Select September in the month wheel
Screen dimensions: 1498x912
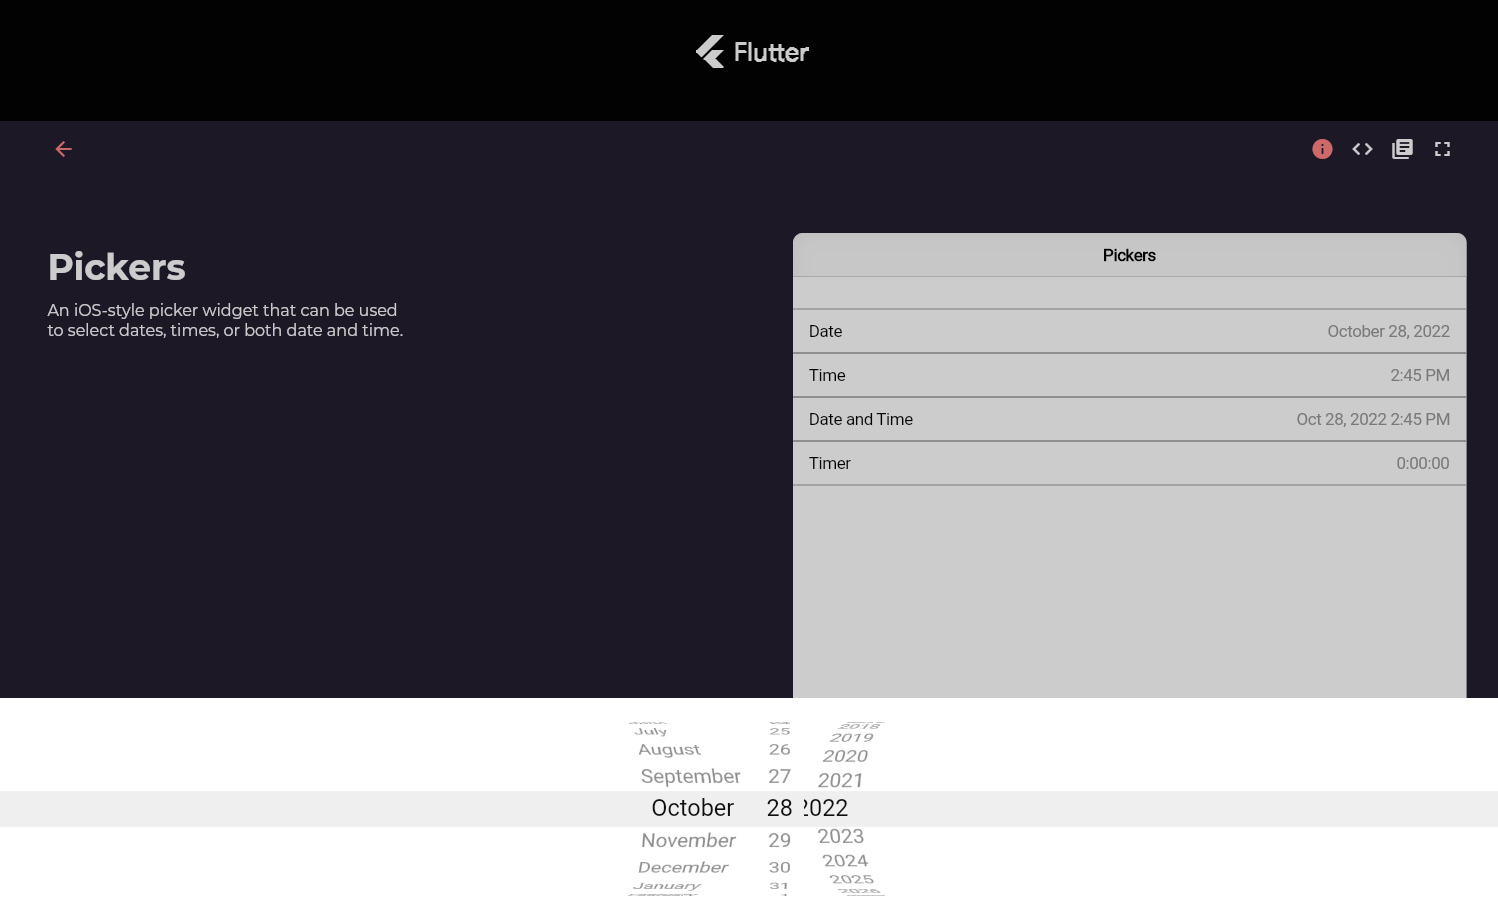[x=690, y=776]
